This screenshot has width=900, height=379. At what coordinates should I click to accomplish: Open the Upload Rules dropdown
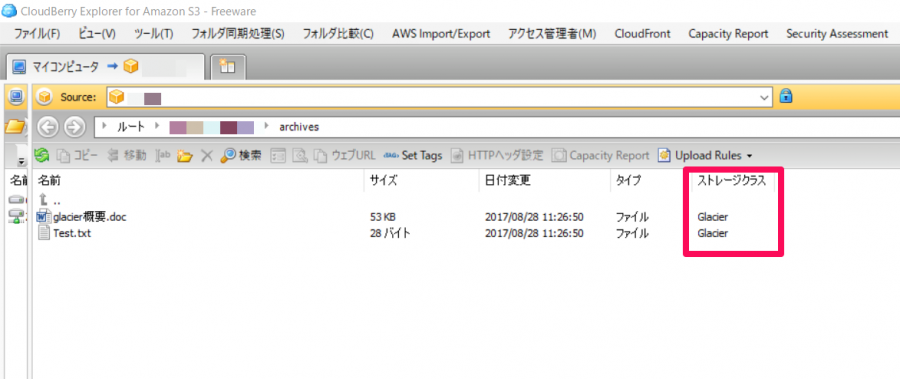(705, 156)
